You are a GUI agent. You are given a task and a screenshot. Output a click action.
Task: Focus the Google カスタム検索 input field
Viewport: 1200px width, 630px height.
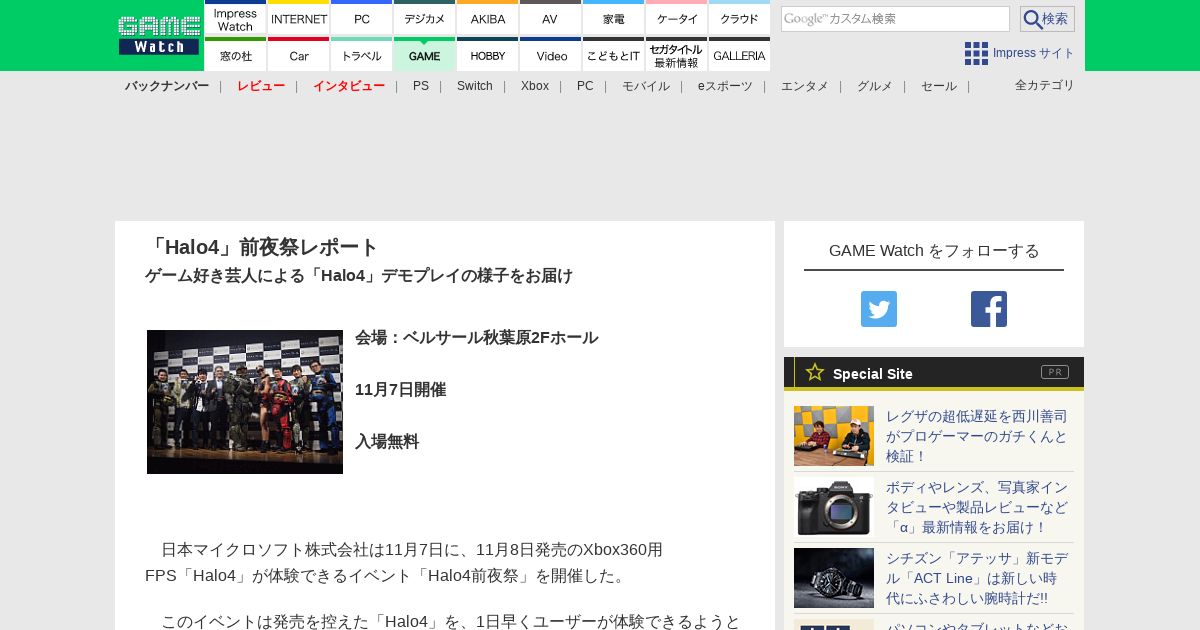point(895,19)
